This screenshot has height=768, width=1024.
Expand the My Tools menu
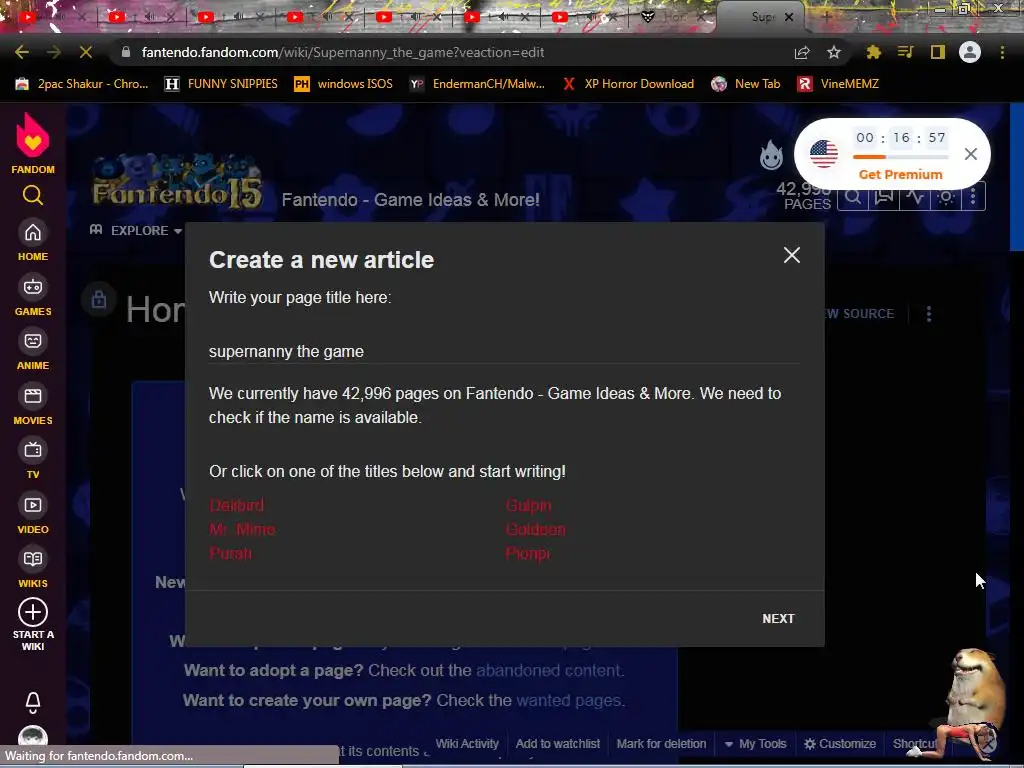coord(756,743)
